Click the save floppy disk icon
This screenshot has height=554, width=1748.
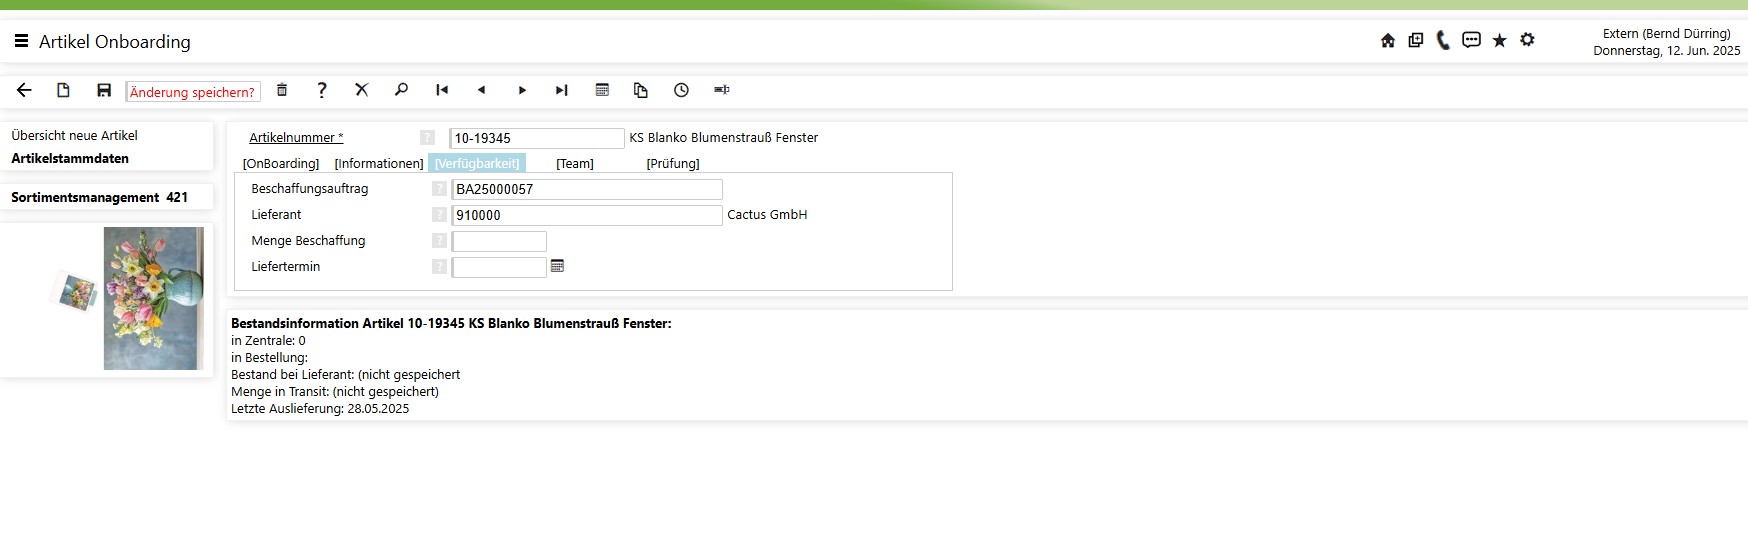click(104, 90)
